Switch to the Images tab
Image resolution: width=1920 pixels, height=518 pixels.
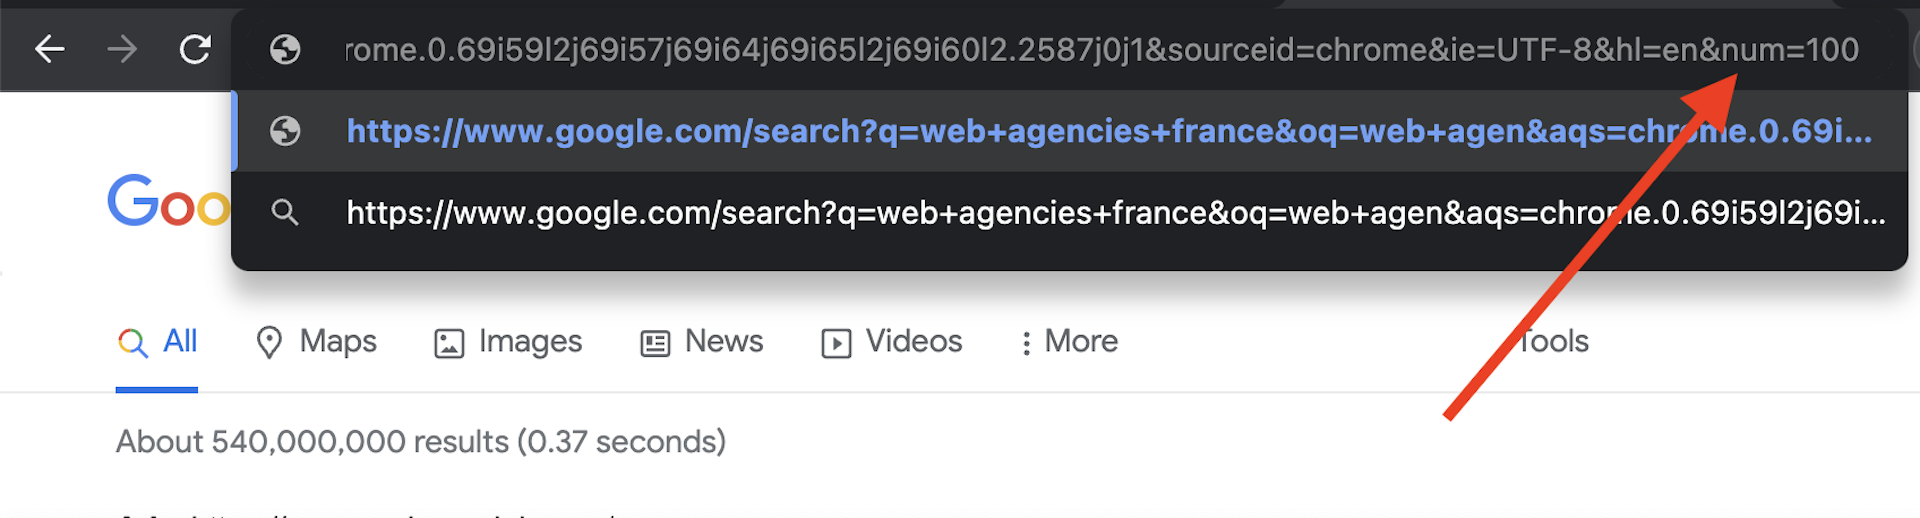tap(530, 342)
